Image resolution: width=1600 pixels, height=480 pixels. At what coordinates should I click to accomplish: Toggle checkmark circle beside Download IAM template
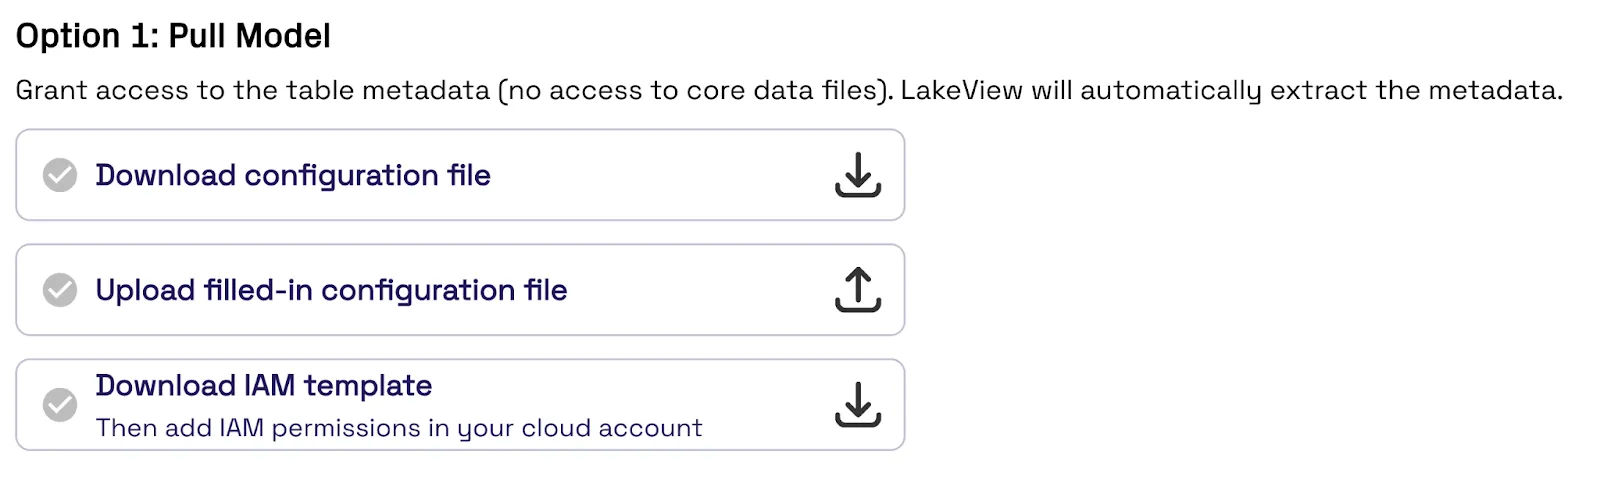(x=60, y=404)
